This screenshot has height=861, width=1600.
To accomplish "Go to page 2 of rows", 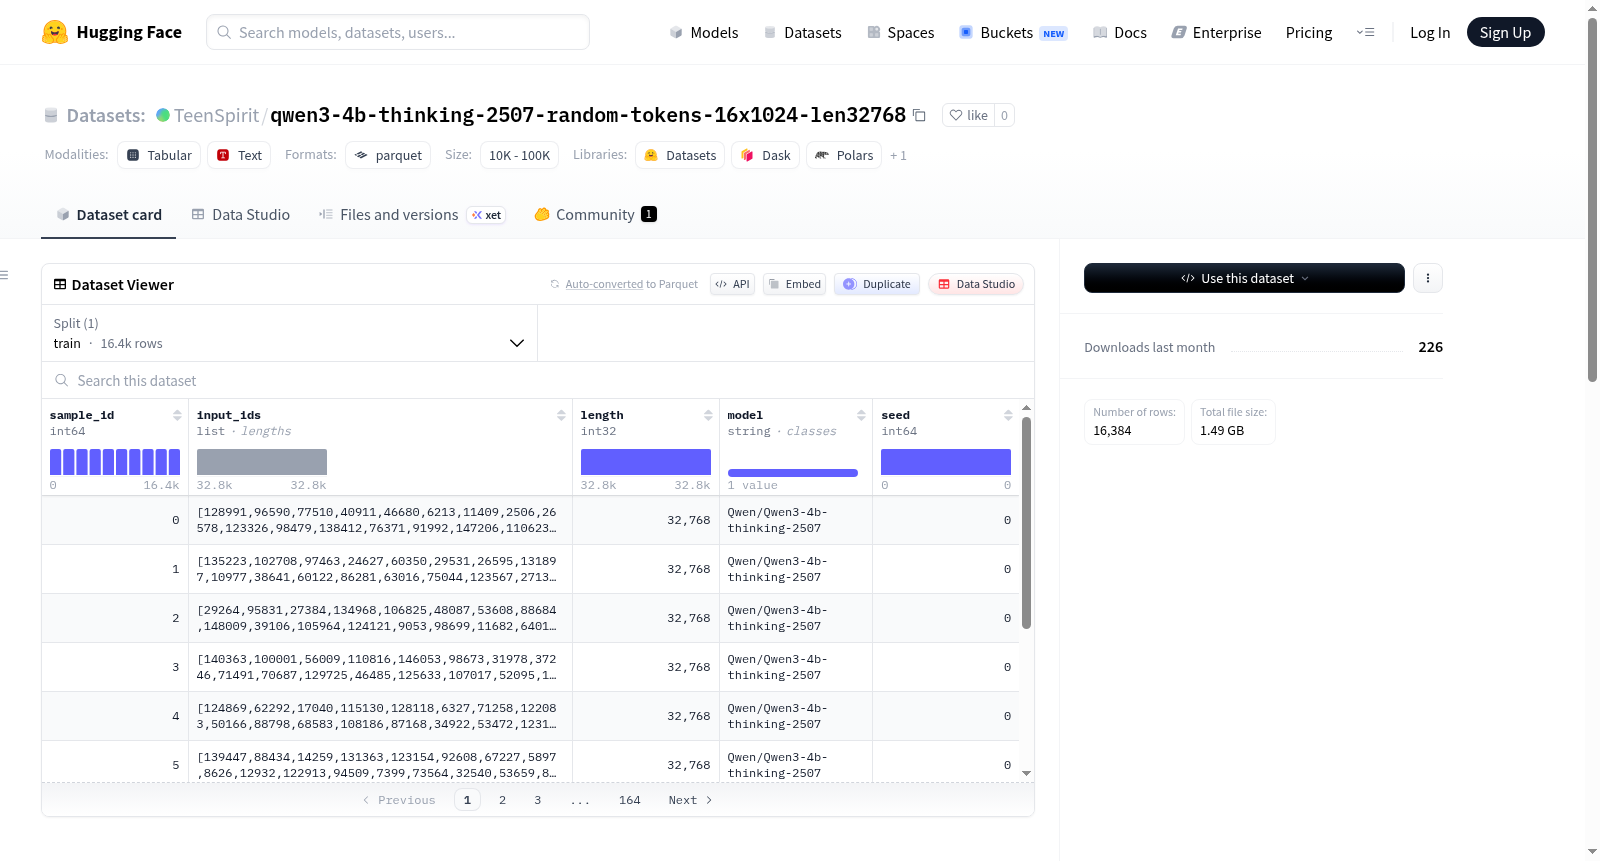I will pyautogui.click(x=503, y=800).
